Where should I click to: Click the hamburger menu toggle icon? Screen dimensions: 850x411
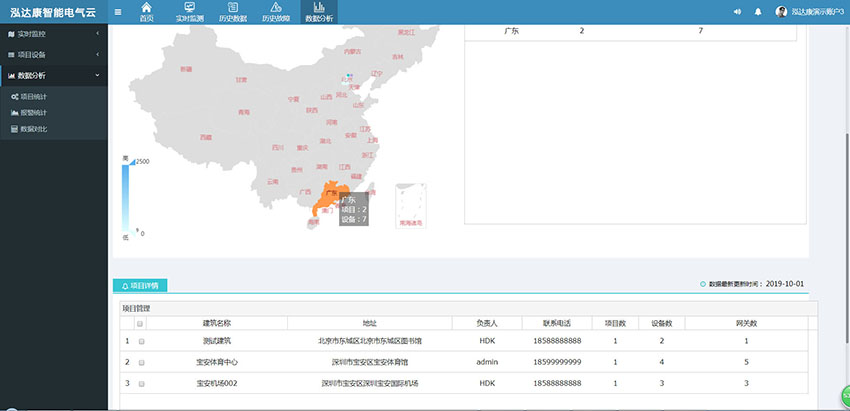pyautogui.click(x=118, y=12)
